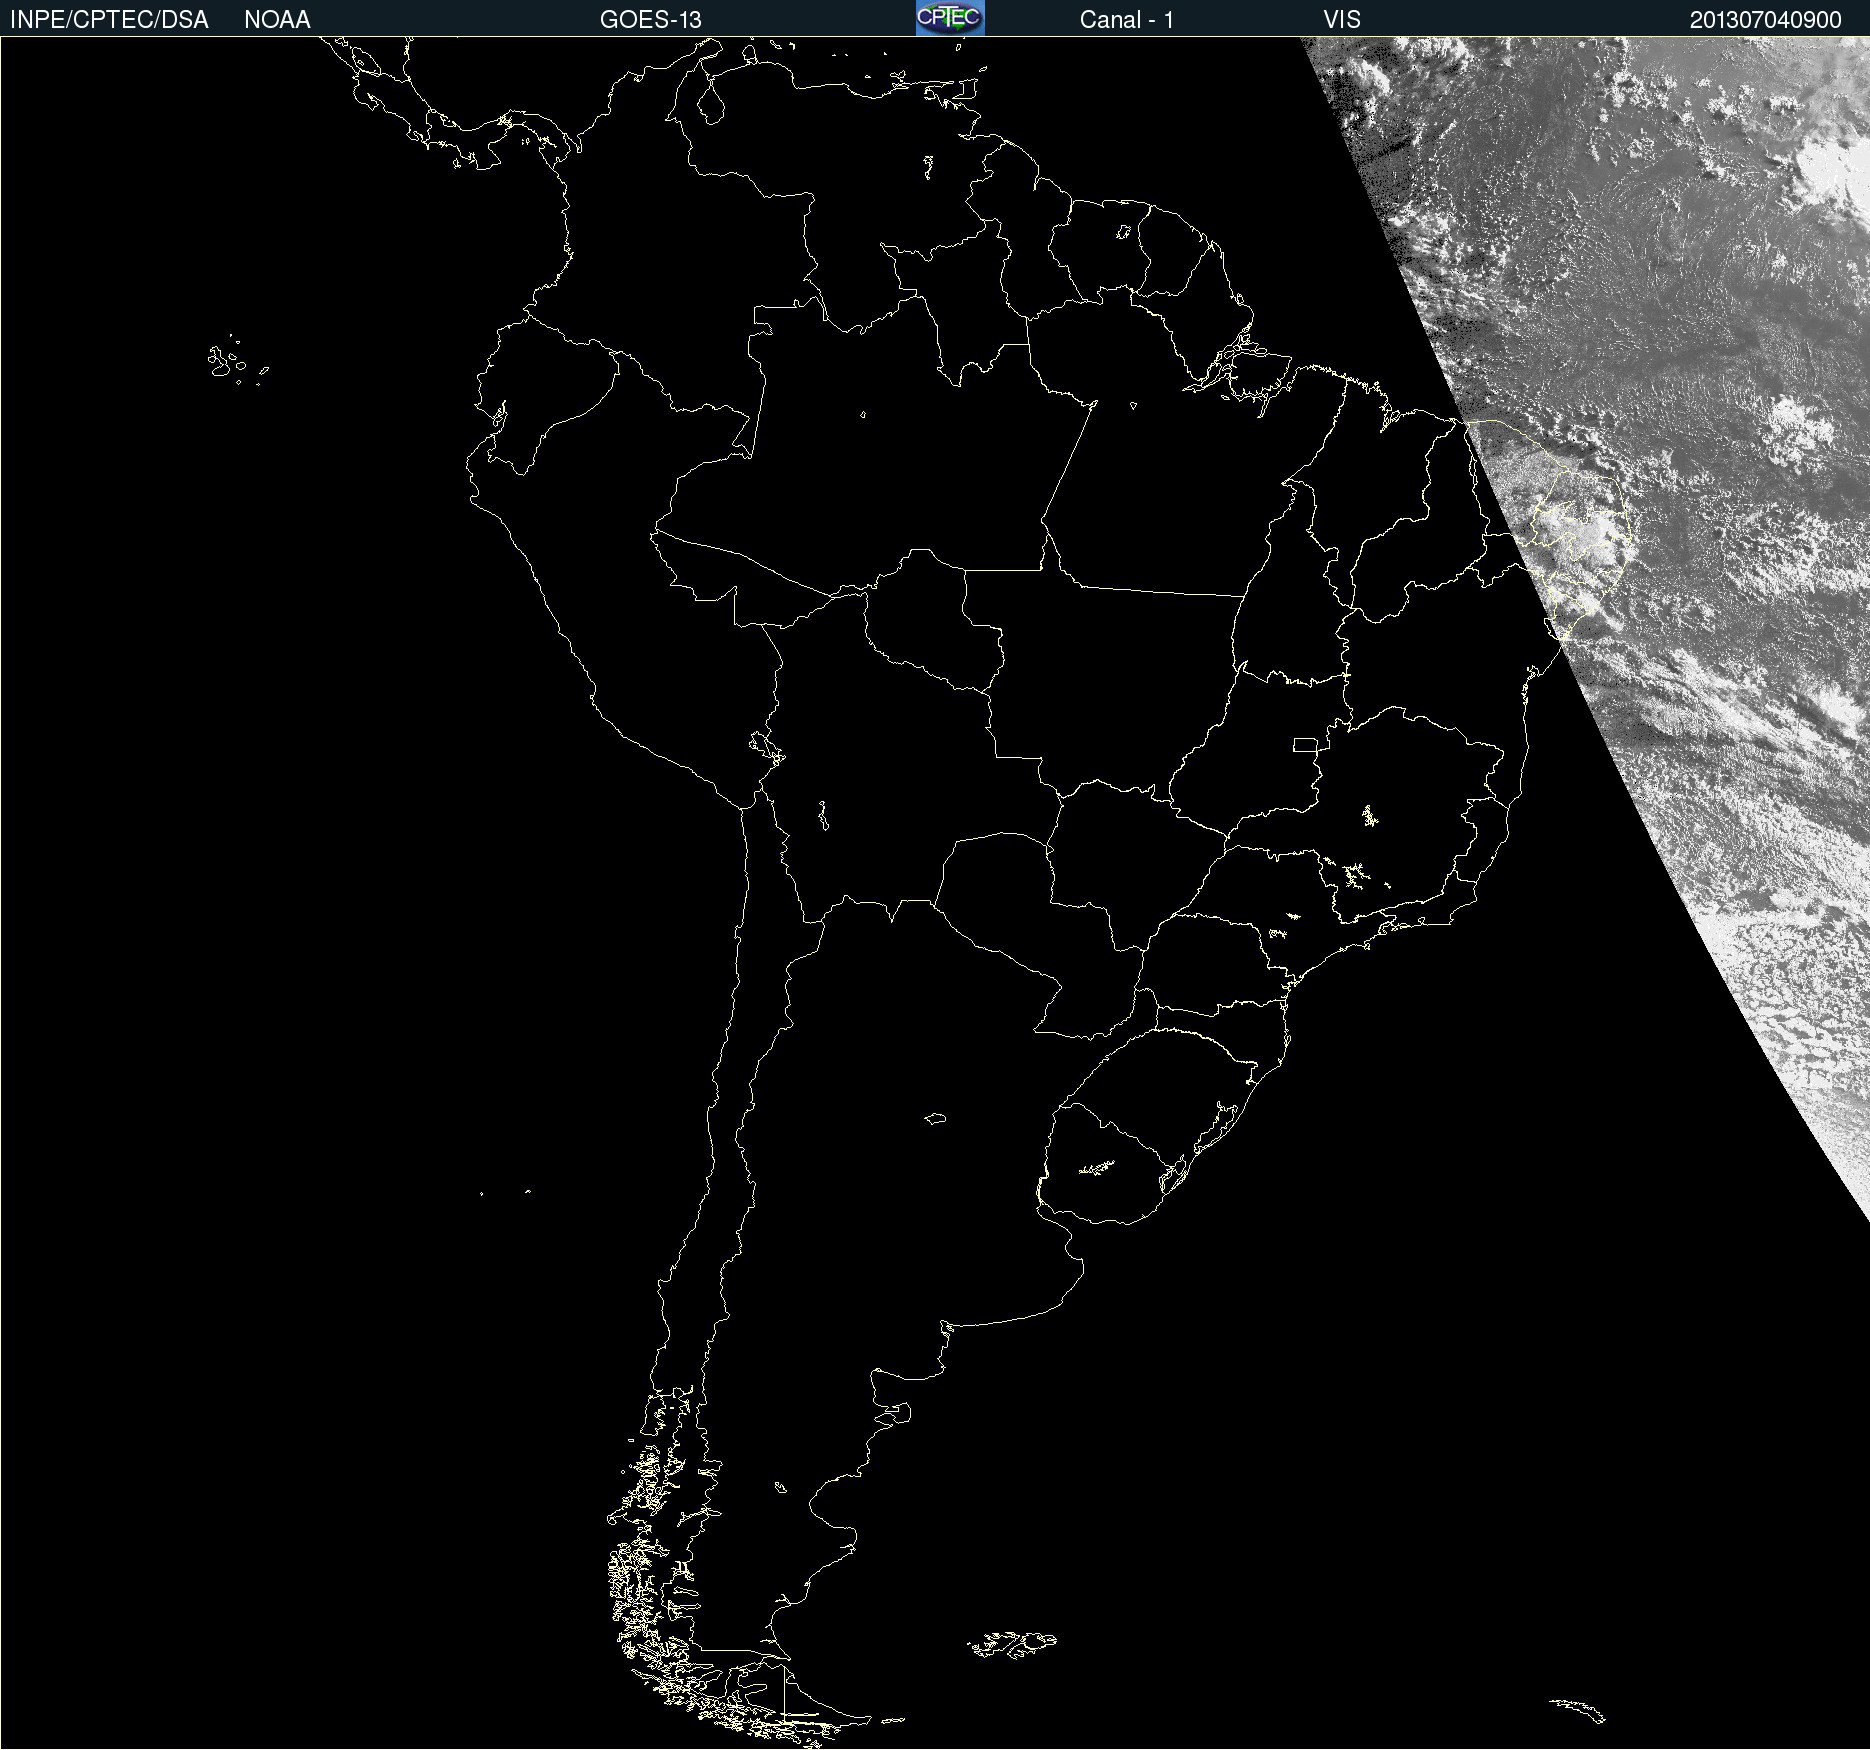
Task: Click the CPTEC logo in the header
Action: coord(950,18)
